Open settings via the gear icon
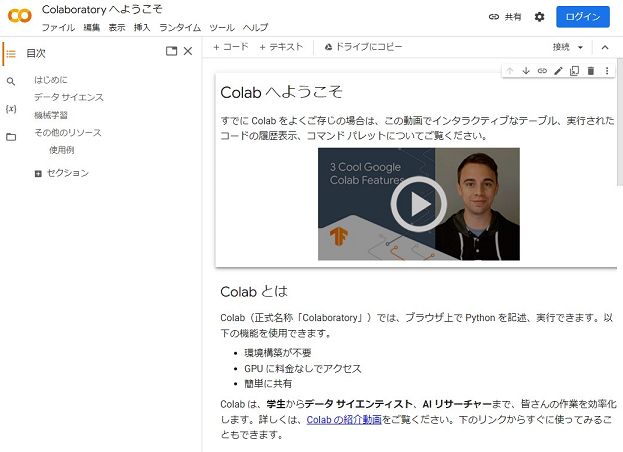Viewport: 623px width, 452px height. point(539,17)
